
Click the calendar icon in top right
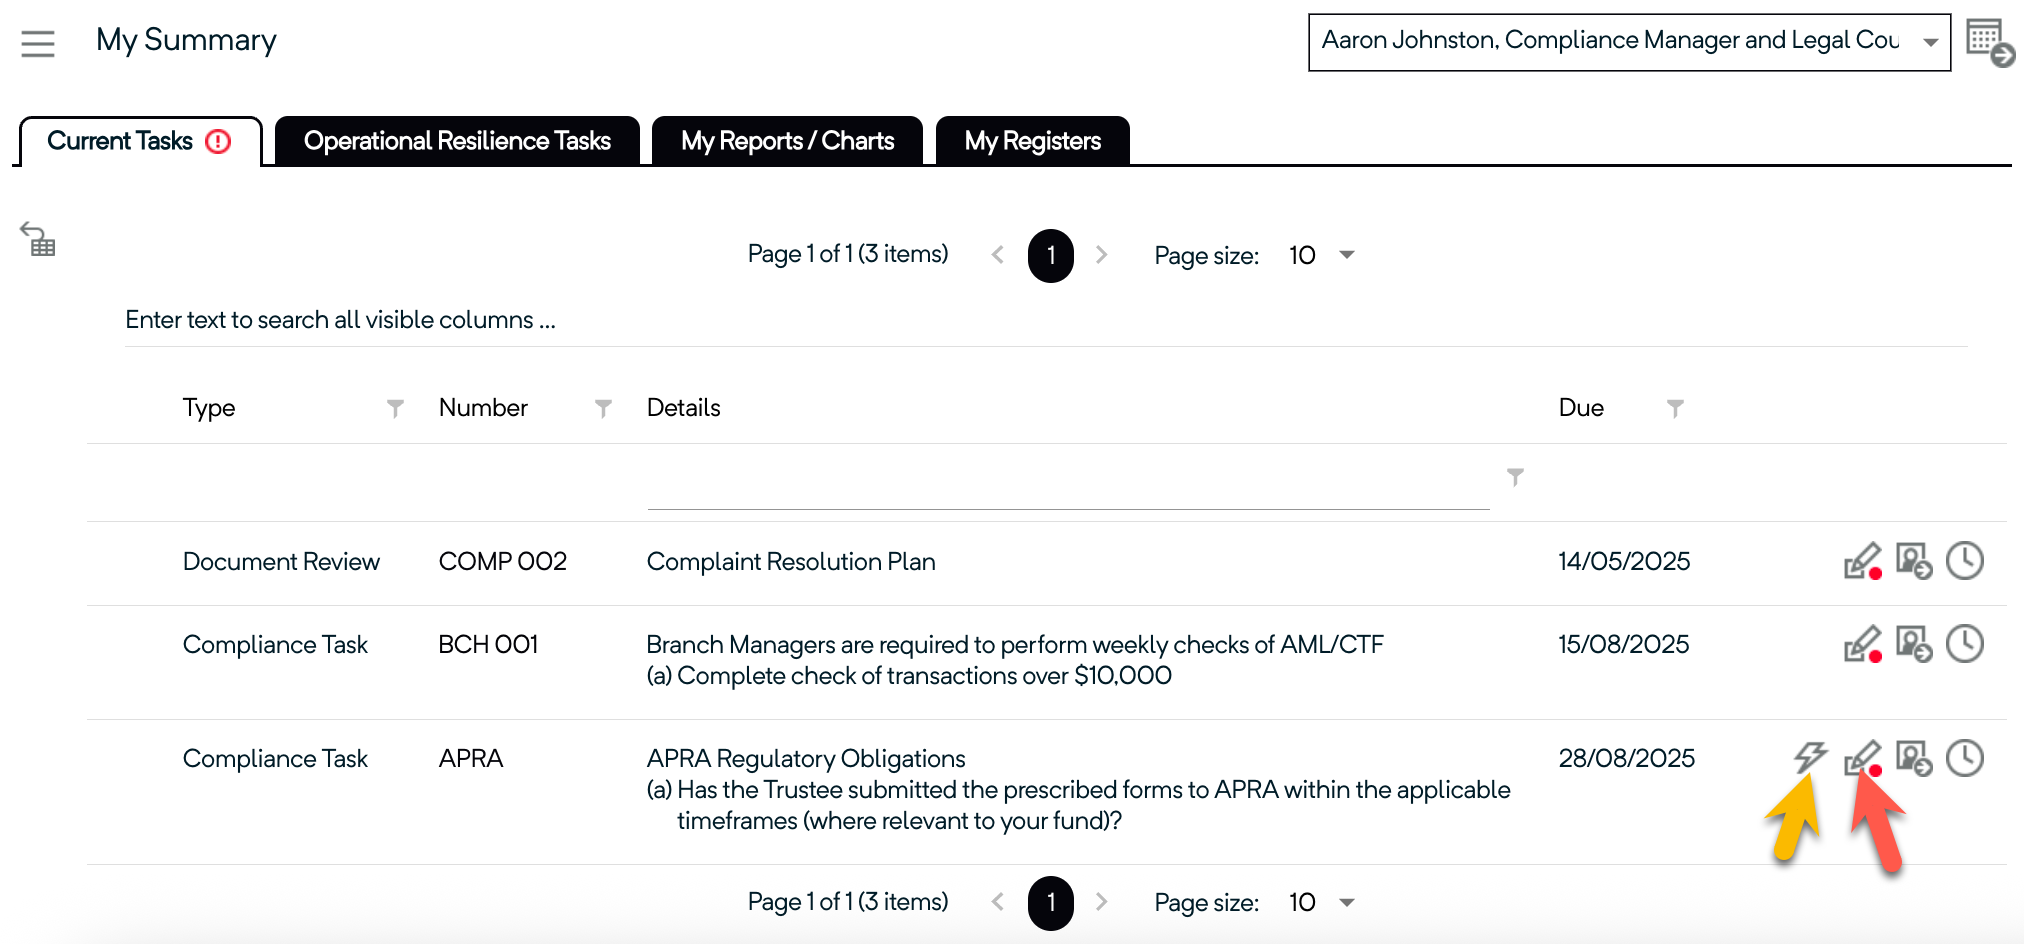(x=1988, y=42)
